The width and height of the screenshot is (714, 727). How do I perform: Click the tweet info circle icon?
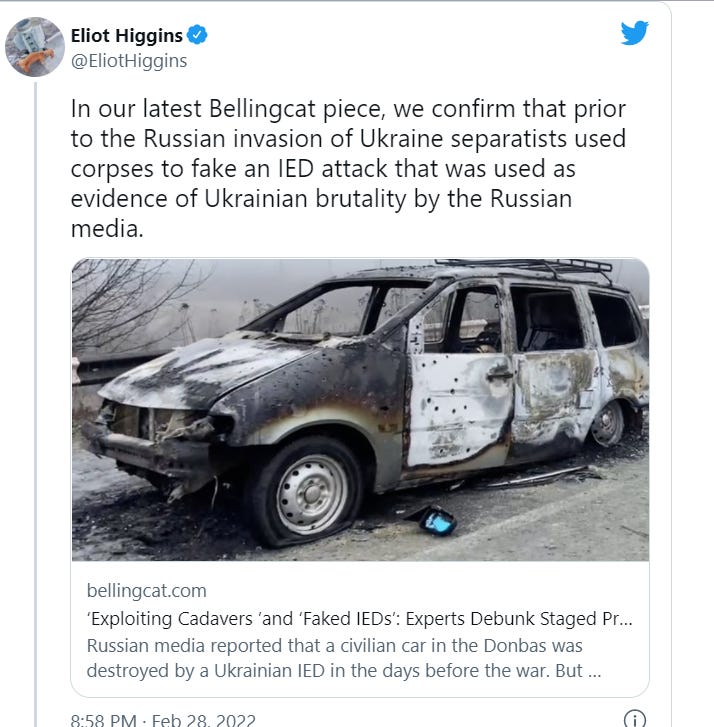click(634, 718)
